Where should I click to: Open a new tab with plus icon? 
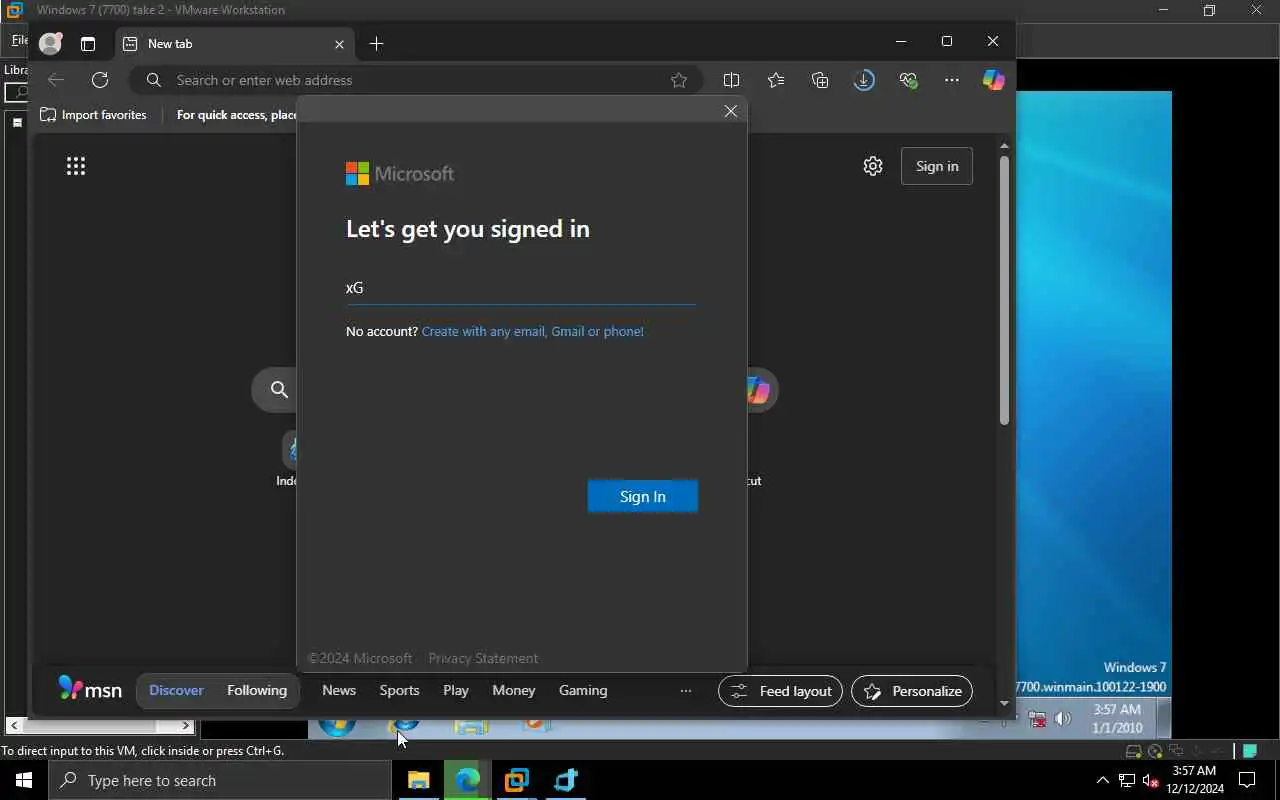coord(376,43)
